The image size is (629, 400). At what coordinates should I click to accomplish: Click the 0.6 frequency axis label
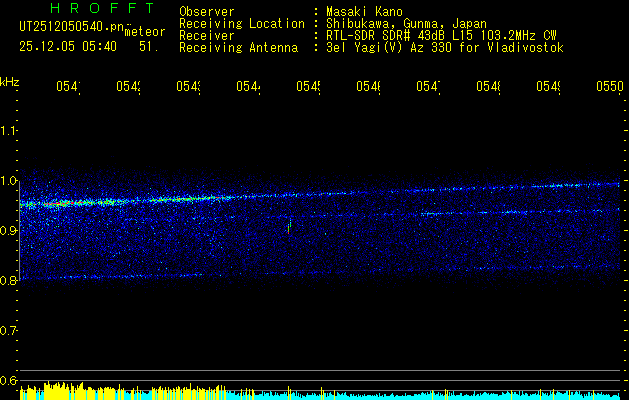coord(8,380)
